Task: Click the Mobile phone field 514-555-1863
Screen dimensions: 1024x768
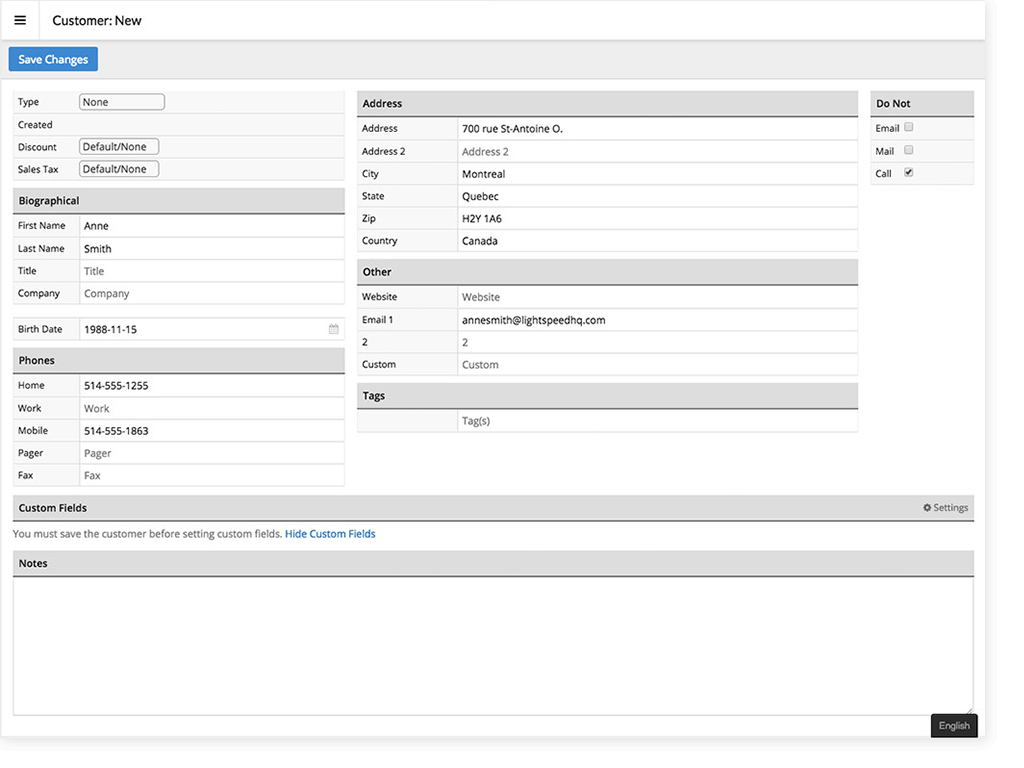Action: pos(212,431)
